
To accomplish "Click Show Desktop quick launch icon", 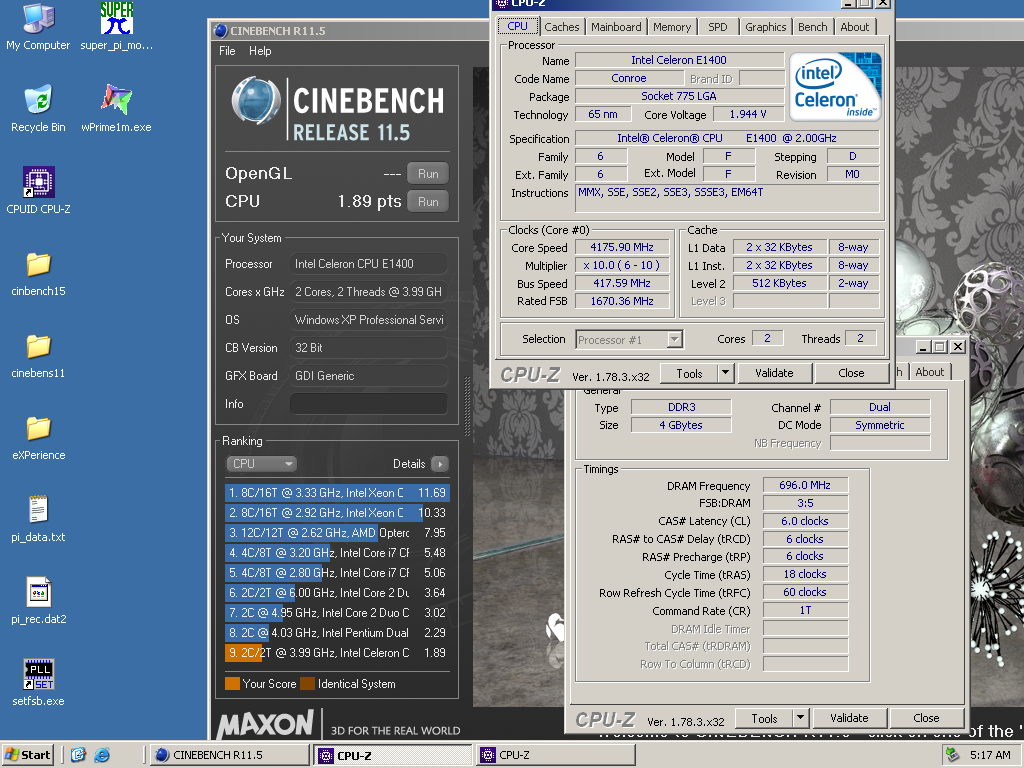I will coord(78,755).
